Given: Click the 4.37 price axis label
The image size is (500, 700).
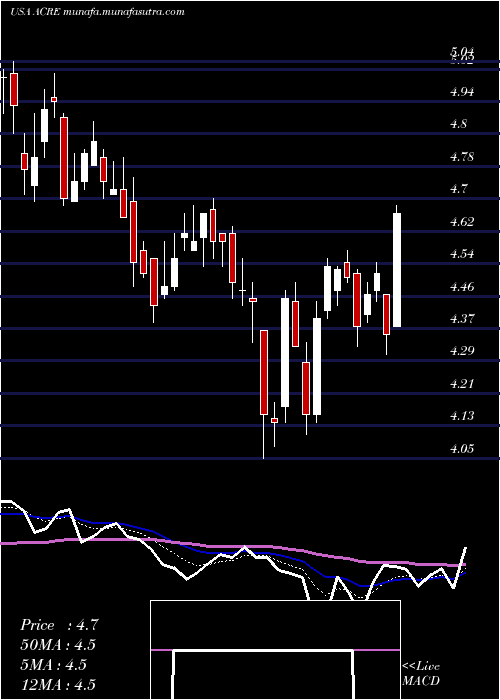Looking at the screenshot, I should 462,319.
